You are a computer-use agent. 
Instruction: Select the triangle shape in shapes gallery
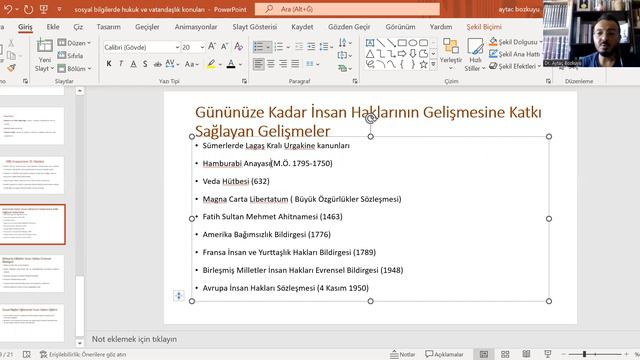(x=370, y=53)
